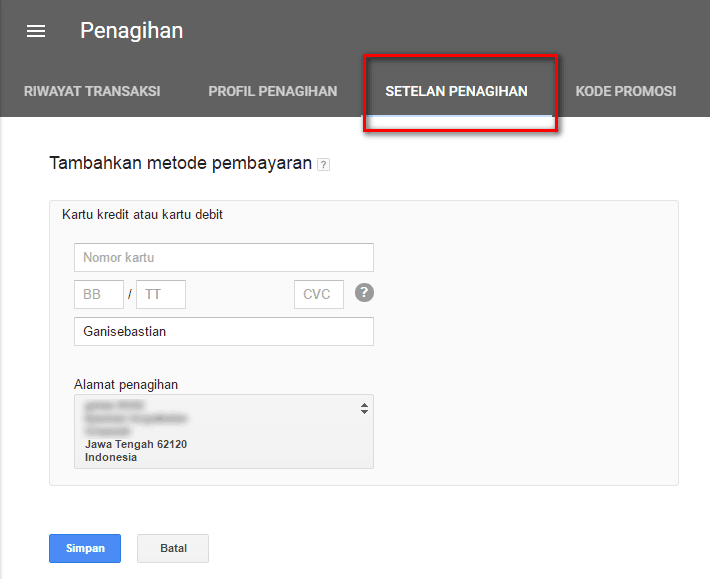Switch to Profil Penagihan tab
710x579 pixels.
[273, 91]
